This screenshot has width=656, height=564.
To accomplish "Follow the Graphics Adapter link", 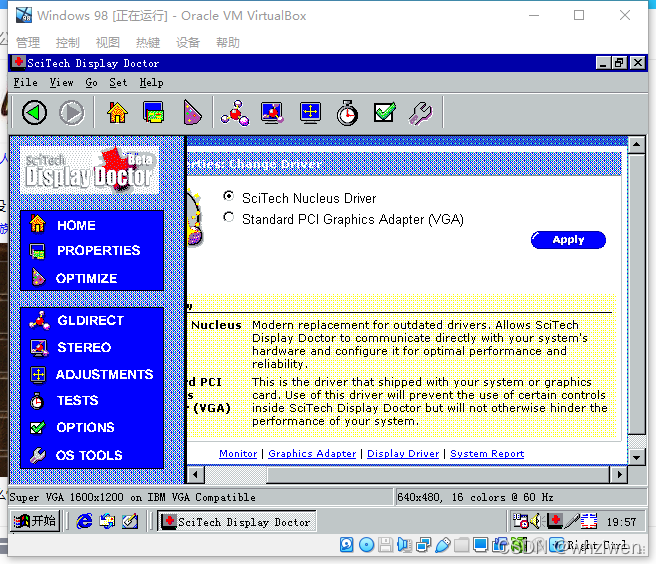I will (312, 454).
